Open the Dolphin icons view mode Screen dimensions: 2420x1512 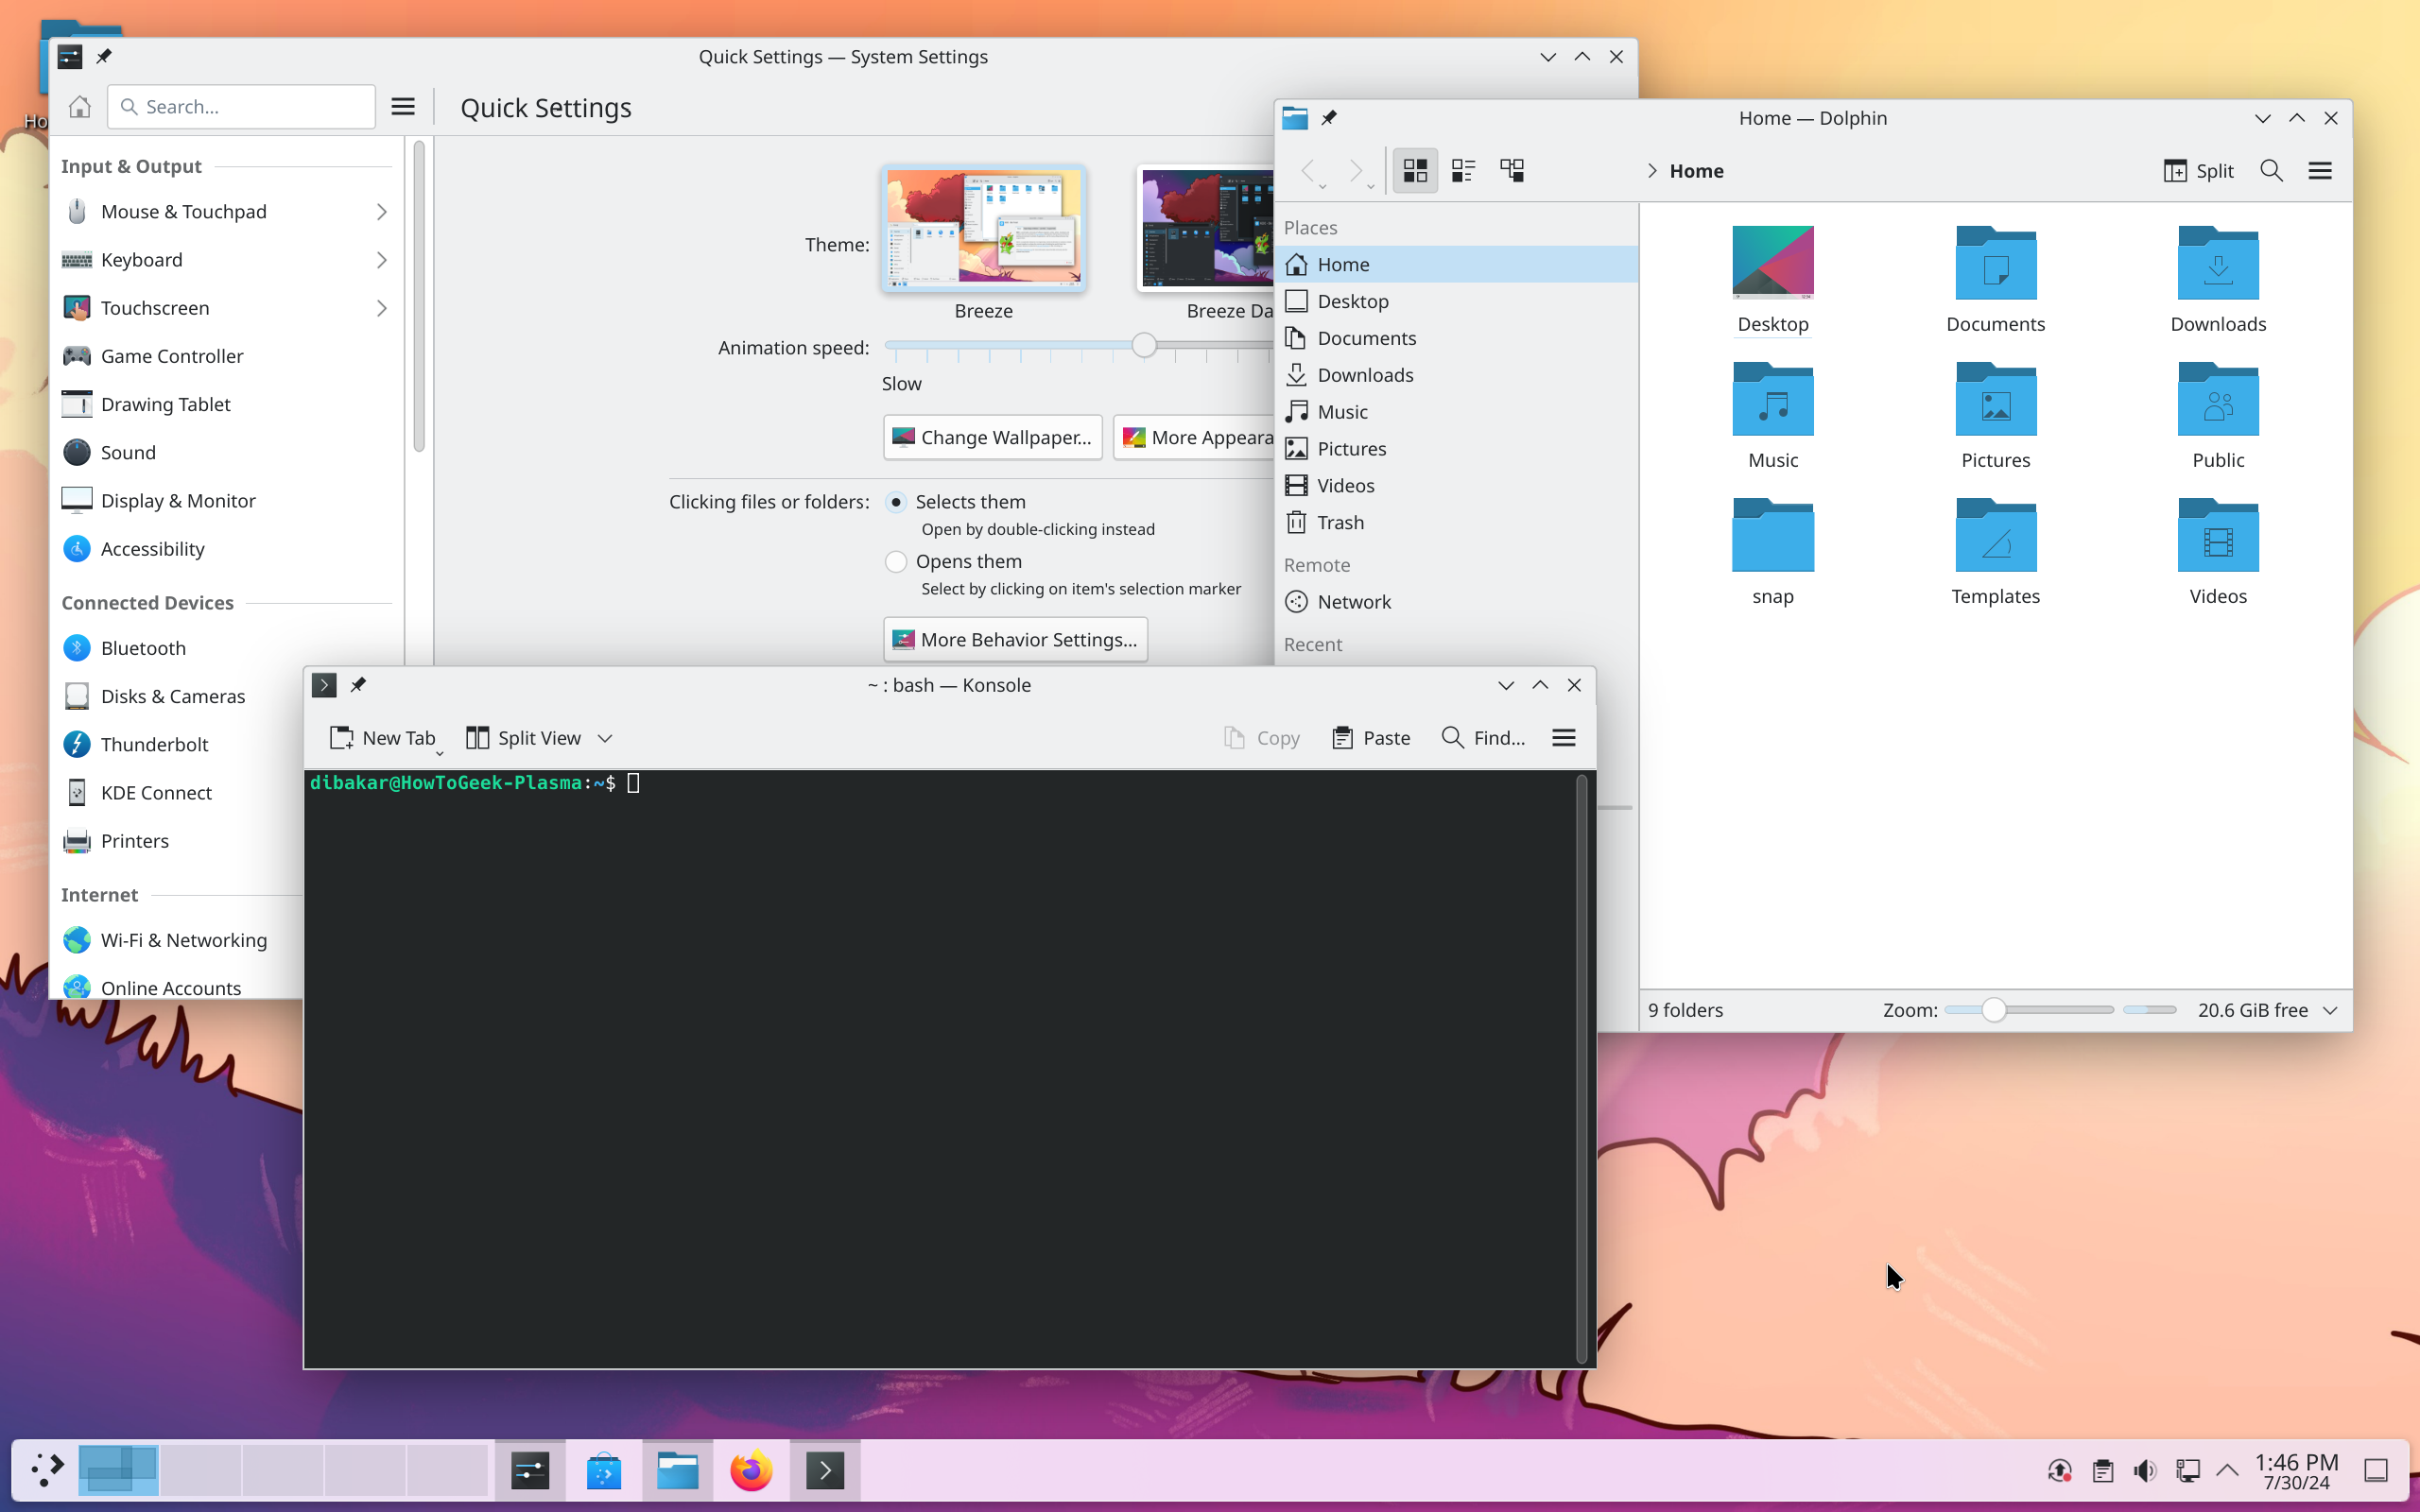[x=1414, y=170]
